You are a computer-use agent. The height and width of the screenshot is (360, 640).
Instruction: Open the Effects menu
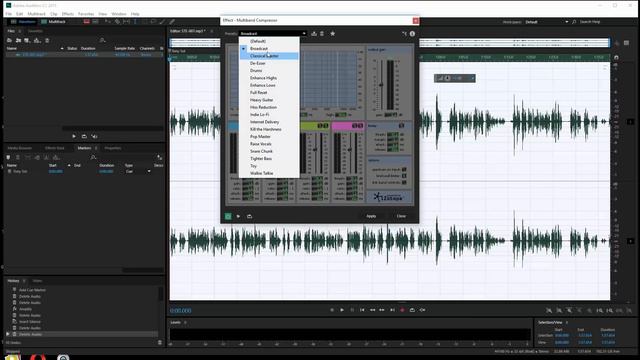[x=68, y=14]
